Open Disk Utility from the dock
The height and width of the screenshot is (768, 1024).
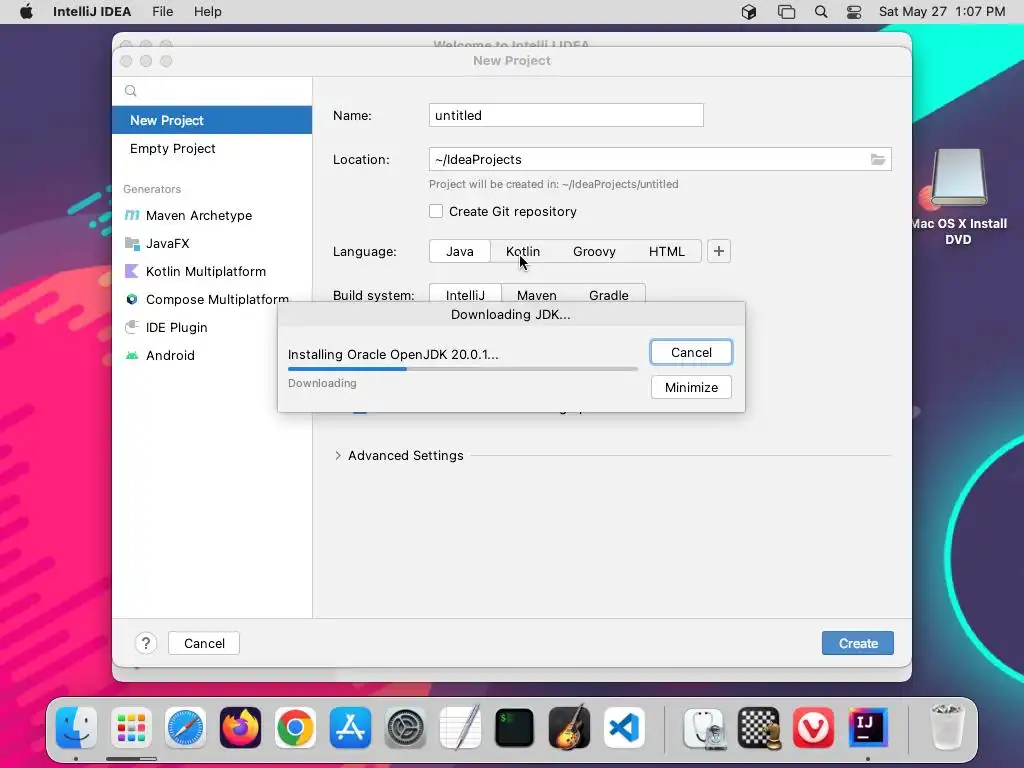[704, 728]
